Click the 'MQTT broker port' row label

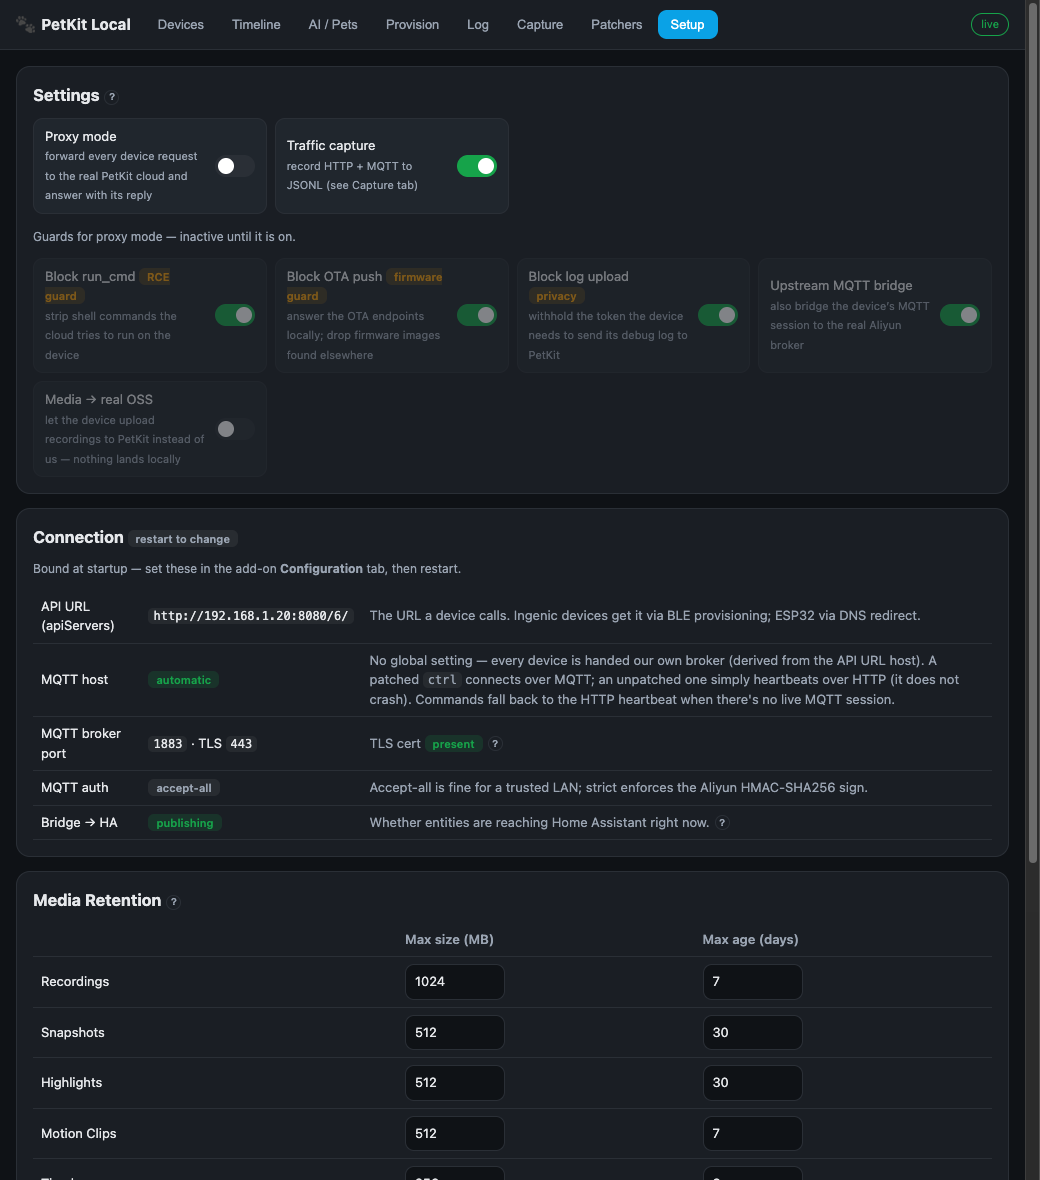point(81,744)
